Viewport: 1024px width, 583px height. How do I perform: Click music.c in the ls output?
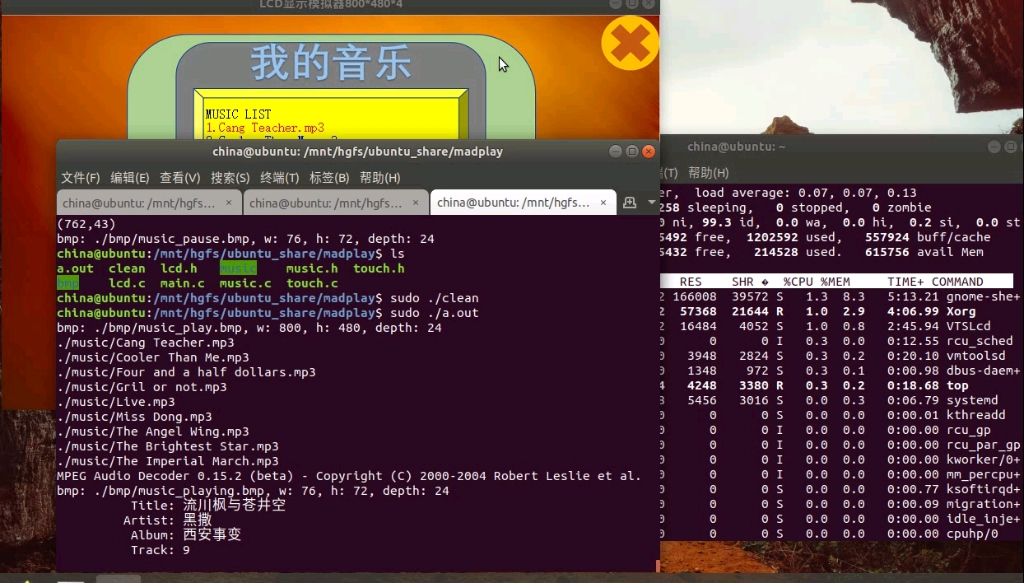(x=245, y=283)
